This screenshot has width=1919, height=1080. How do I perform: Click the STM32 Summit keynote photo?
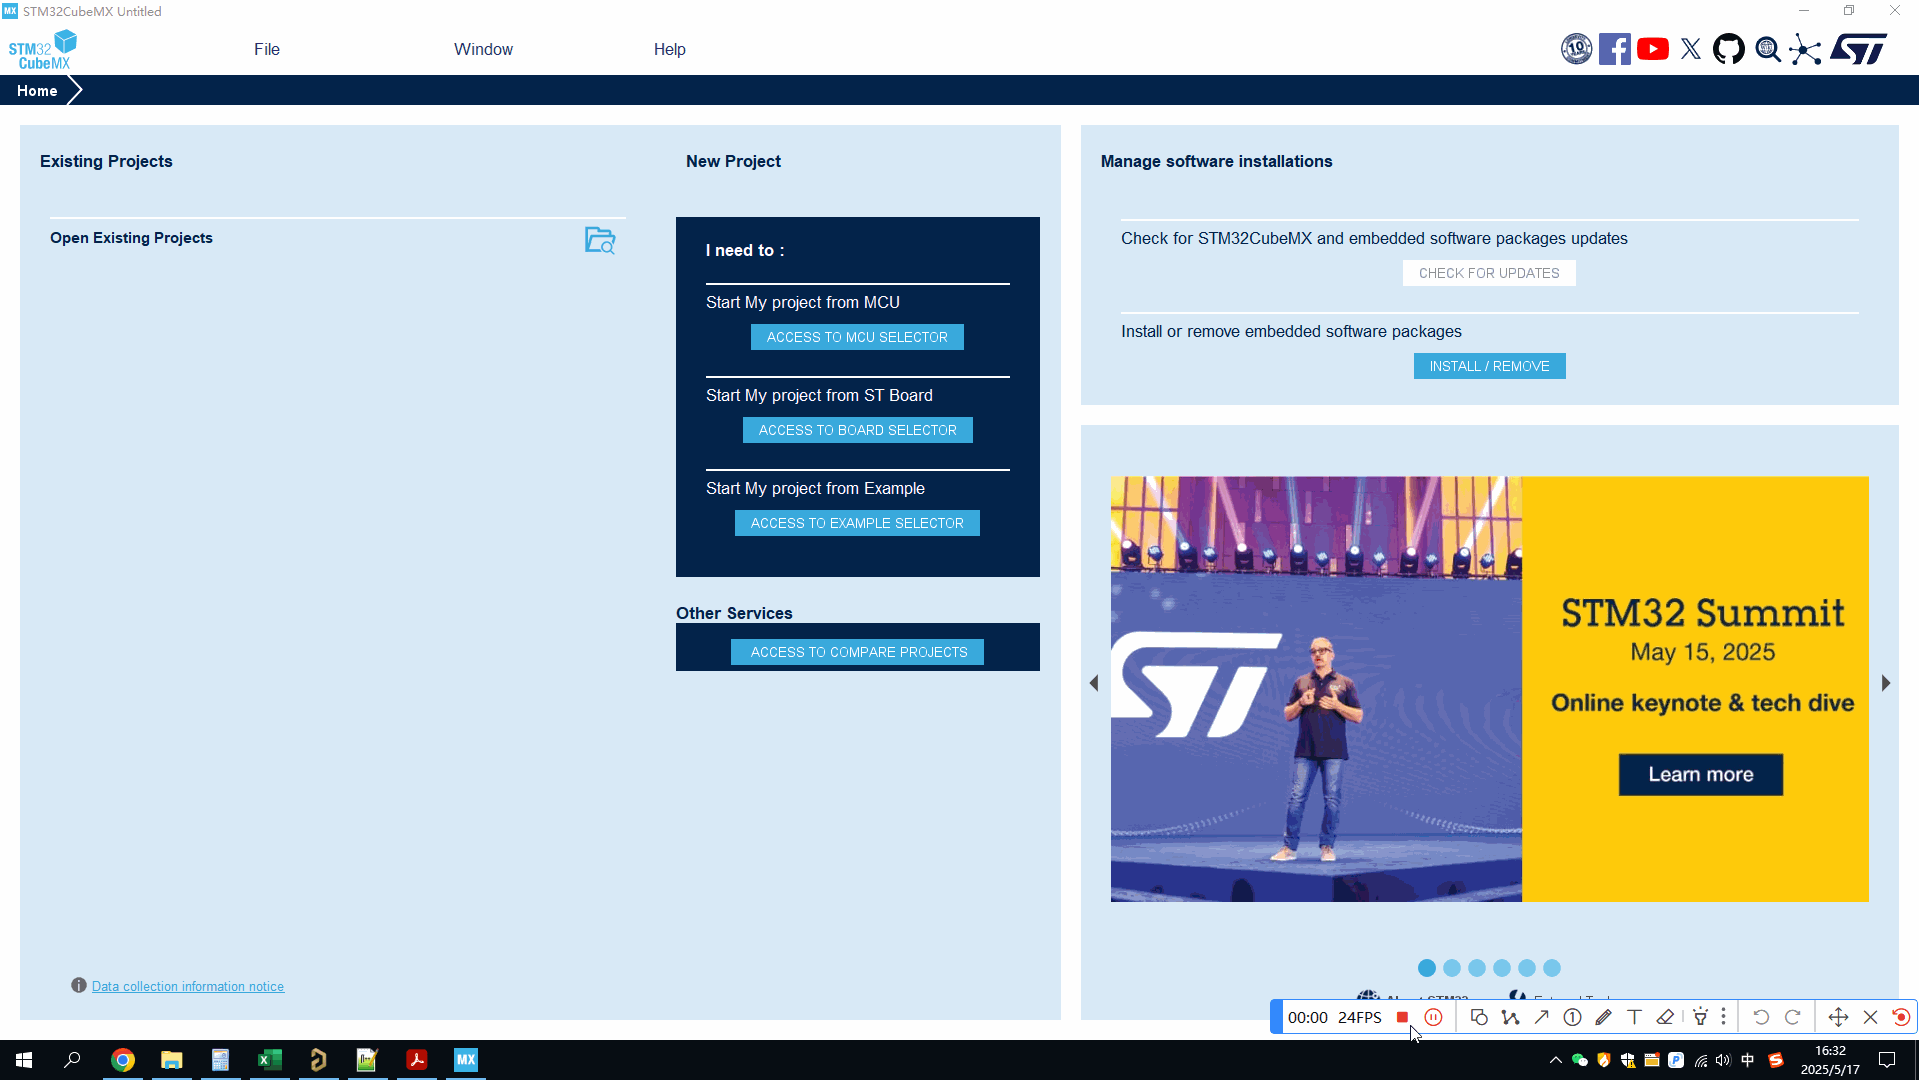1316,689
